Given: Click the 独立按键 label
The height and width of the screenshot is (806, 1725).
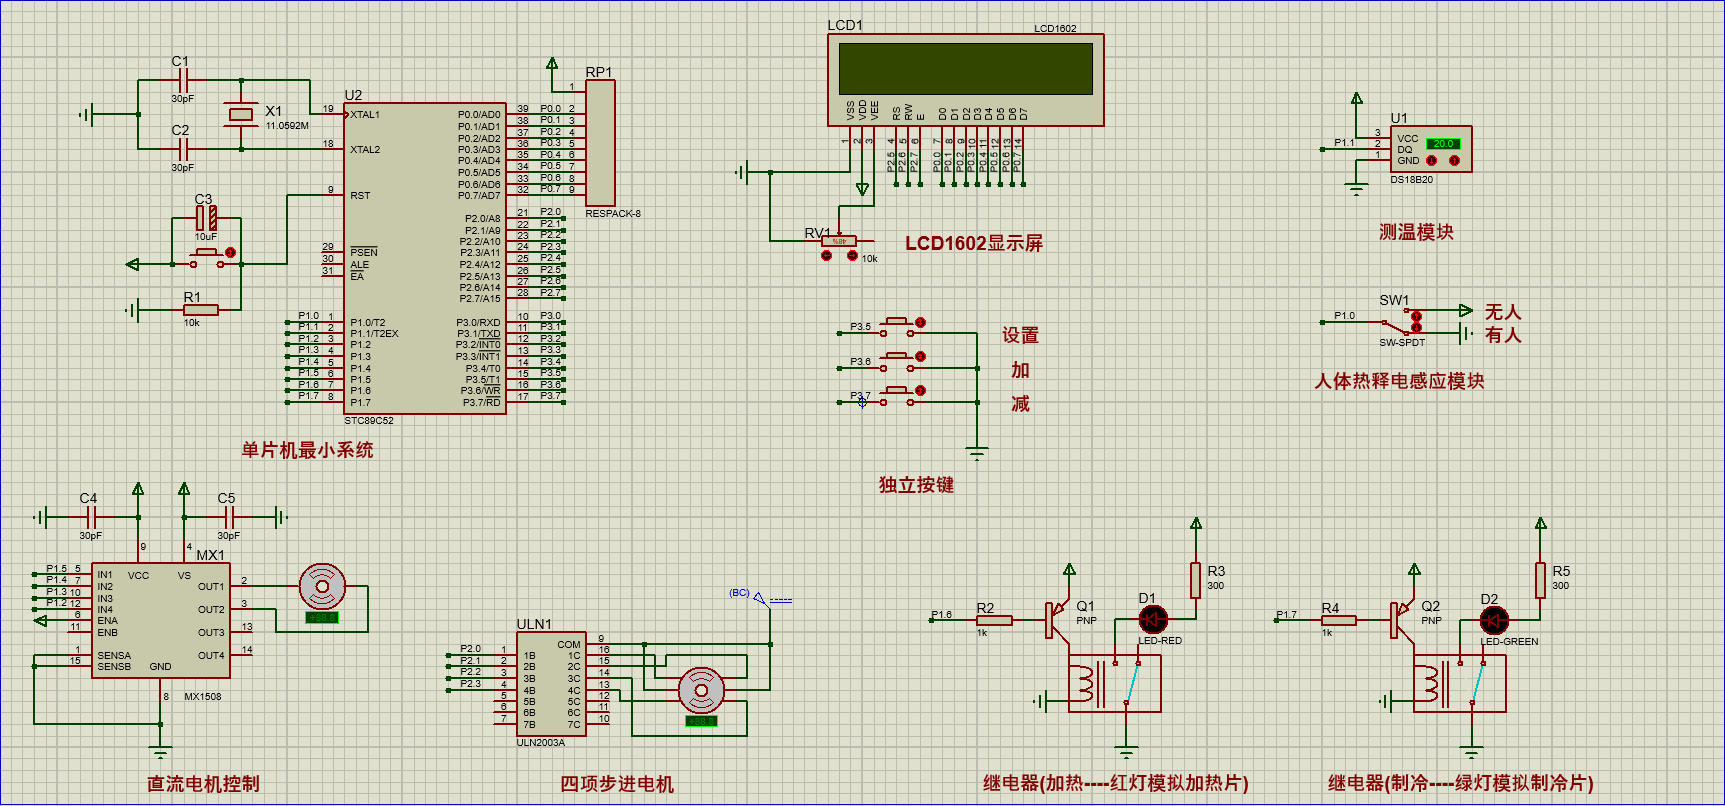Looking at the screenshot, I should pos(916,485).
